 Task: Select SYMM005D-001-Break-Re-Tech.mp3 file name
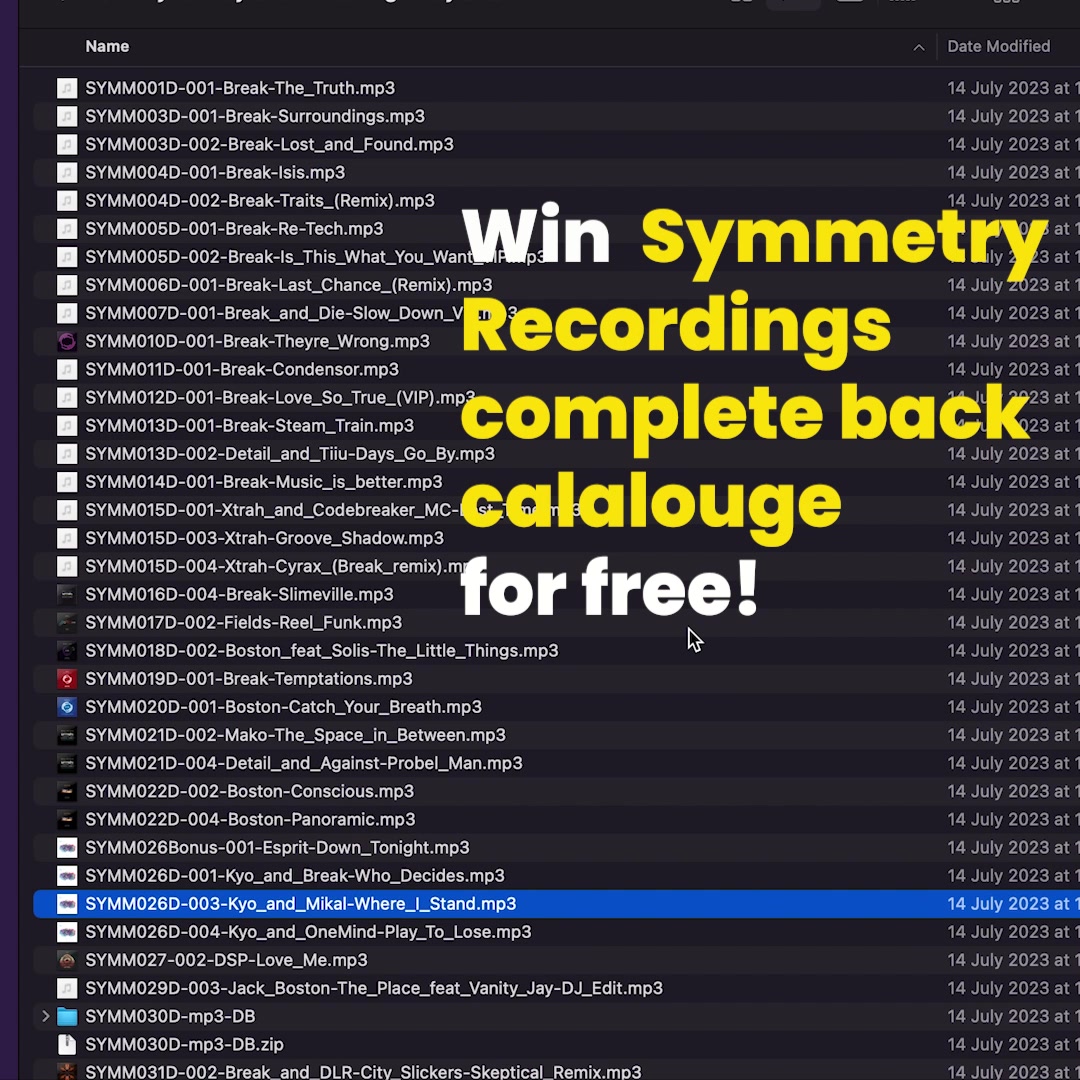click(x=234, y=229)
